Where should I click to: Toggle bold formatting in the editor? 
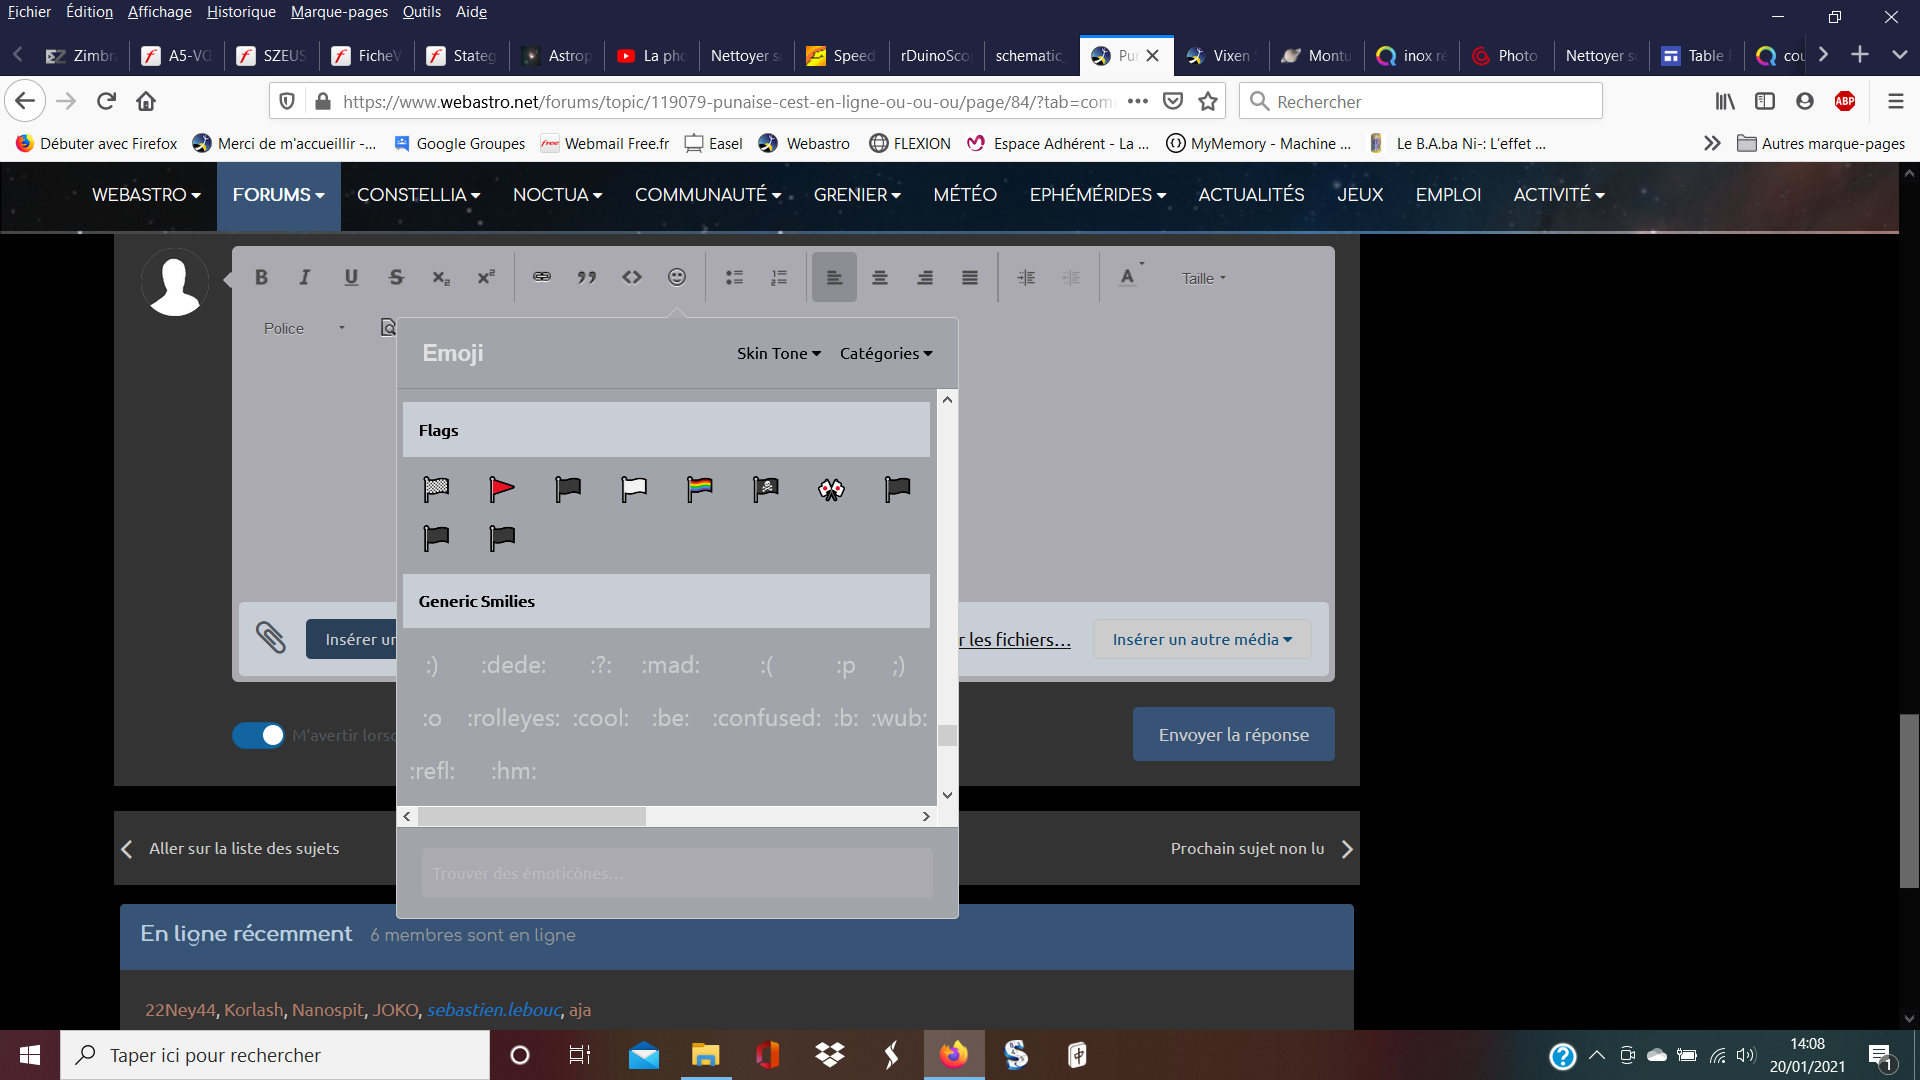click(x=261, y=278)
